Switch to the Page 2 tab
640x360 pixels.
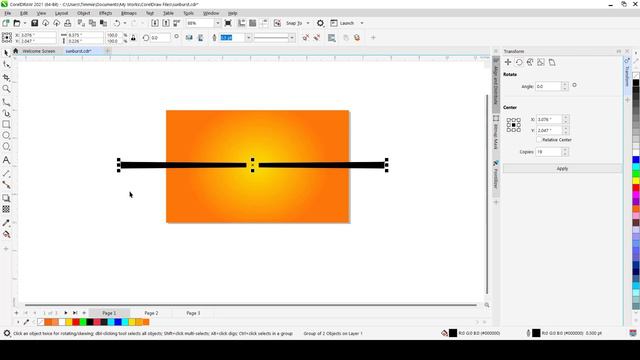pyautogui.click(x=151, y=313)
